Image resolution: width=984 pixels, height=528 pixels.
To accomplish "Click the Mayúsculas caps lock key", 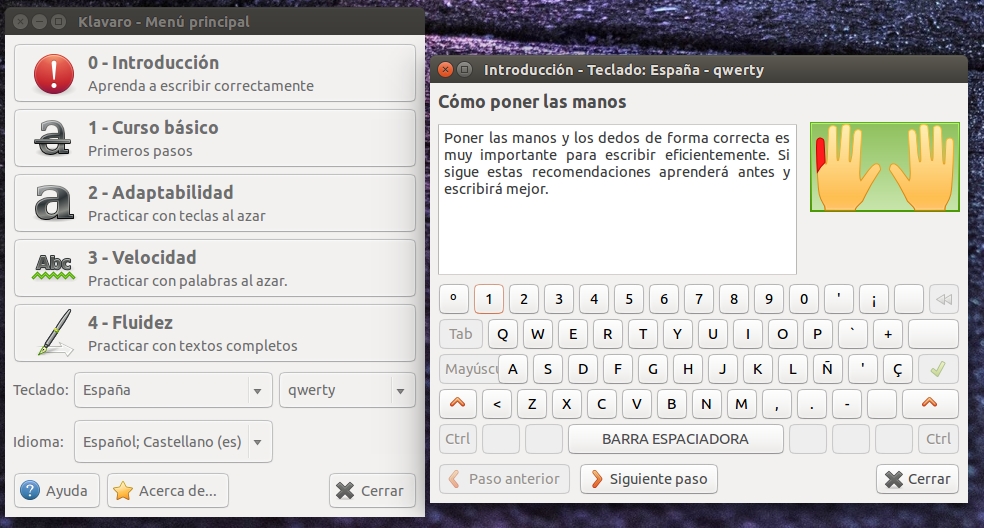I will (470, 369).
